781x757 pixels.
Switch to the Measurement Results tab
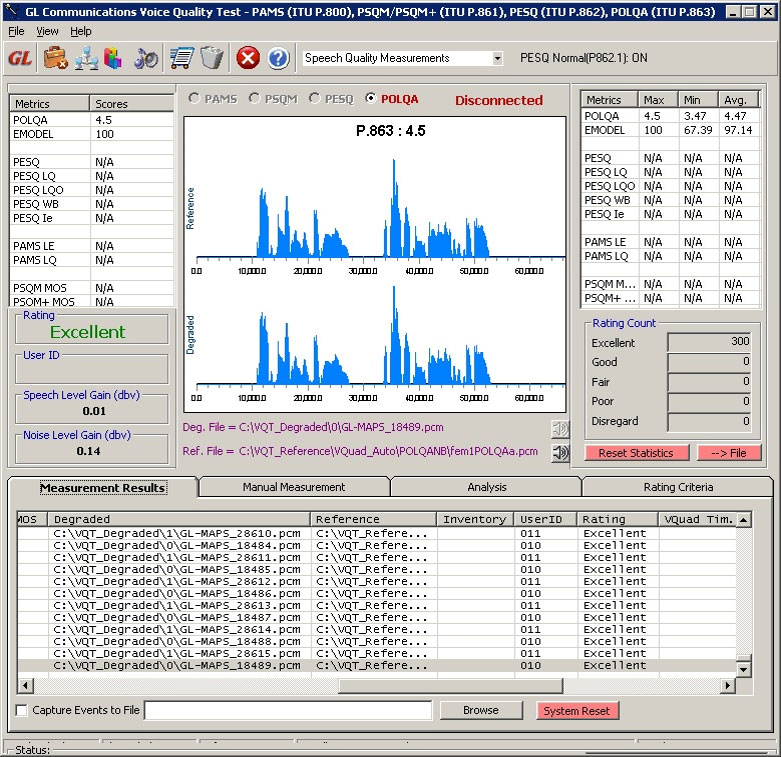(x=103, y=488)
